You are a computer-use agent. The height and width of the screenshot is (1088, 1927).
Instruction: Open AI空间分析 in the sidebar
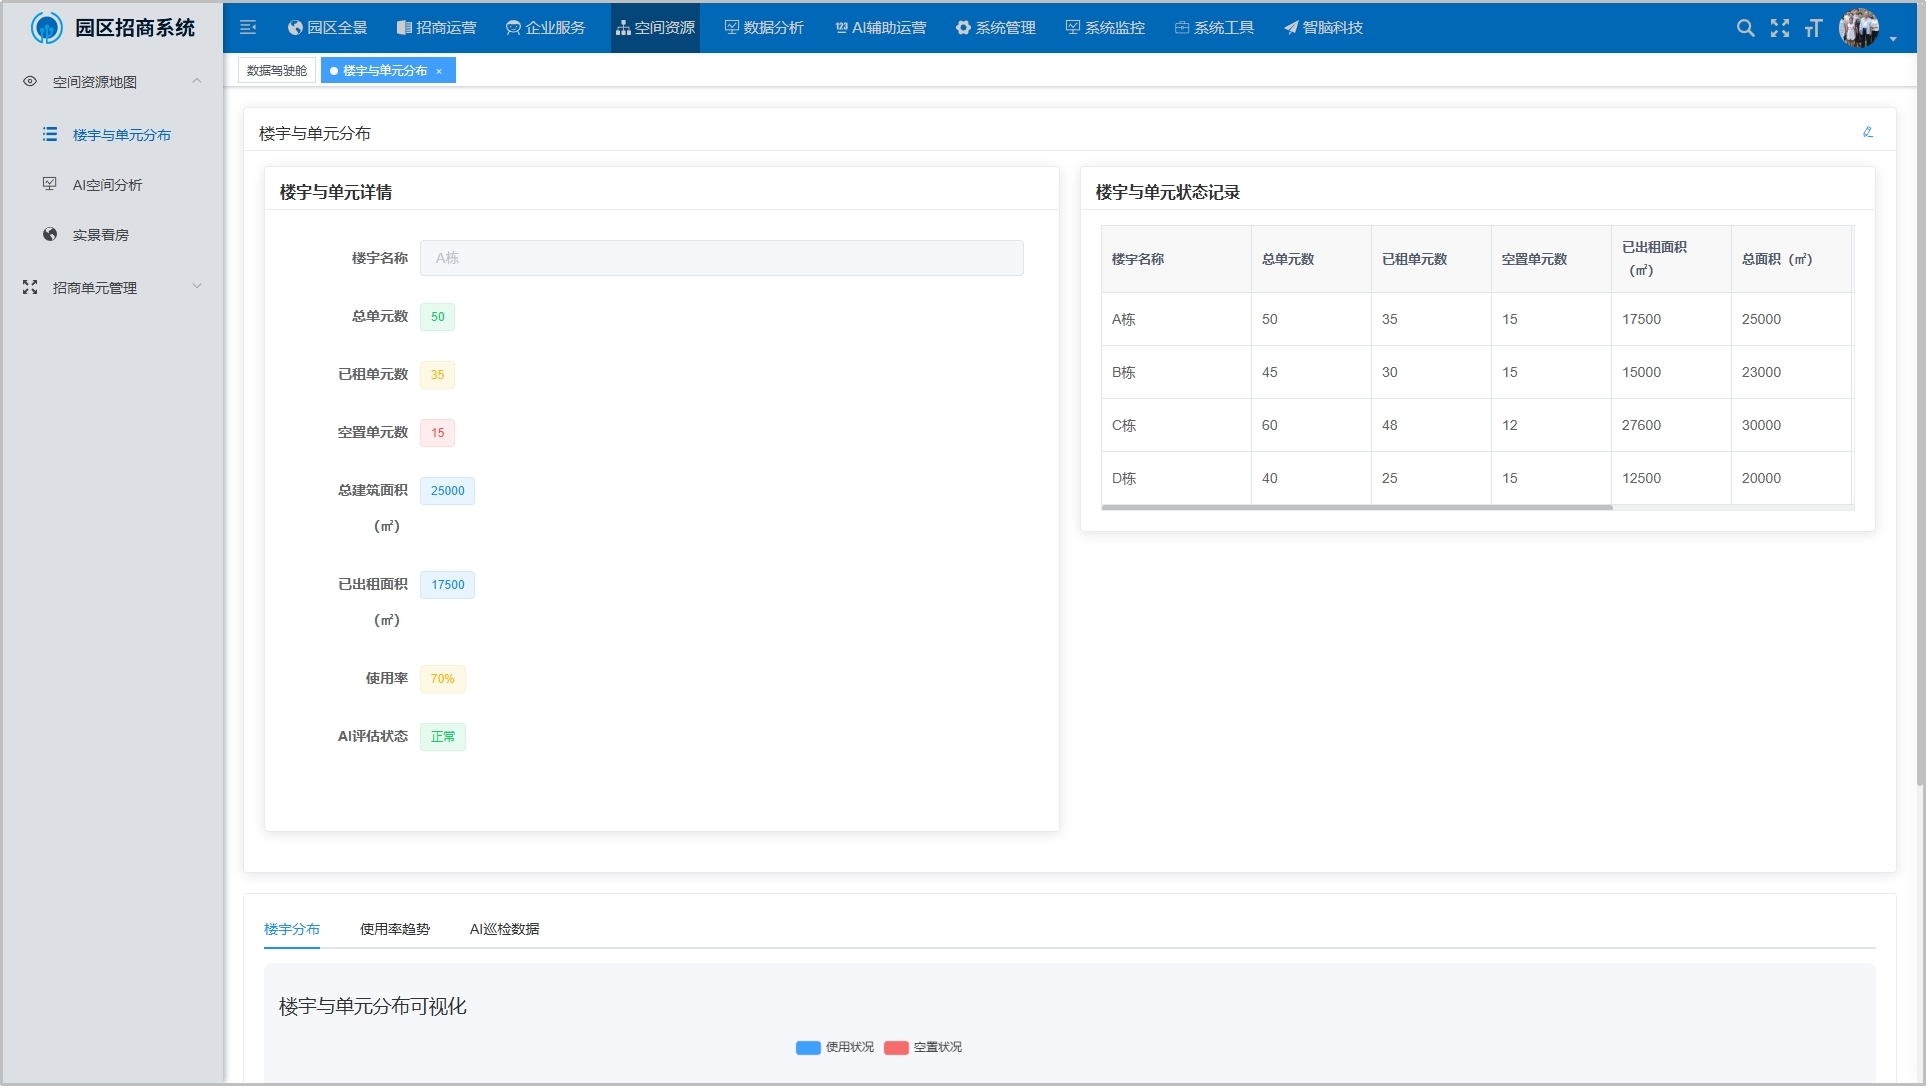click(107, 185)
